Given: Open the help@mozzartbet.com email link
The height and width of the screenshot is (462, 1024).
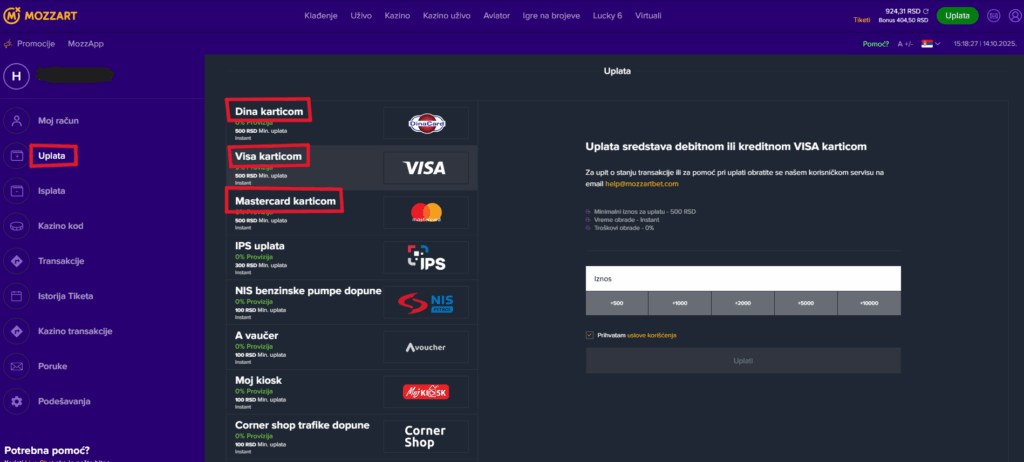Looking at the screenshot, I should point(642,184).
